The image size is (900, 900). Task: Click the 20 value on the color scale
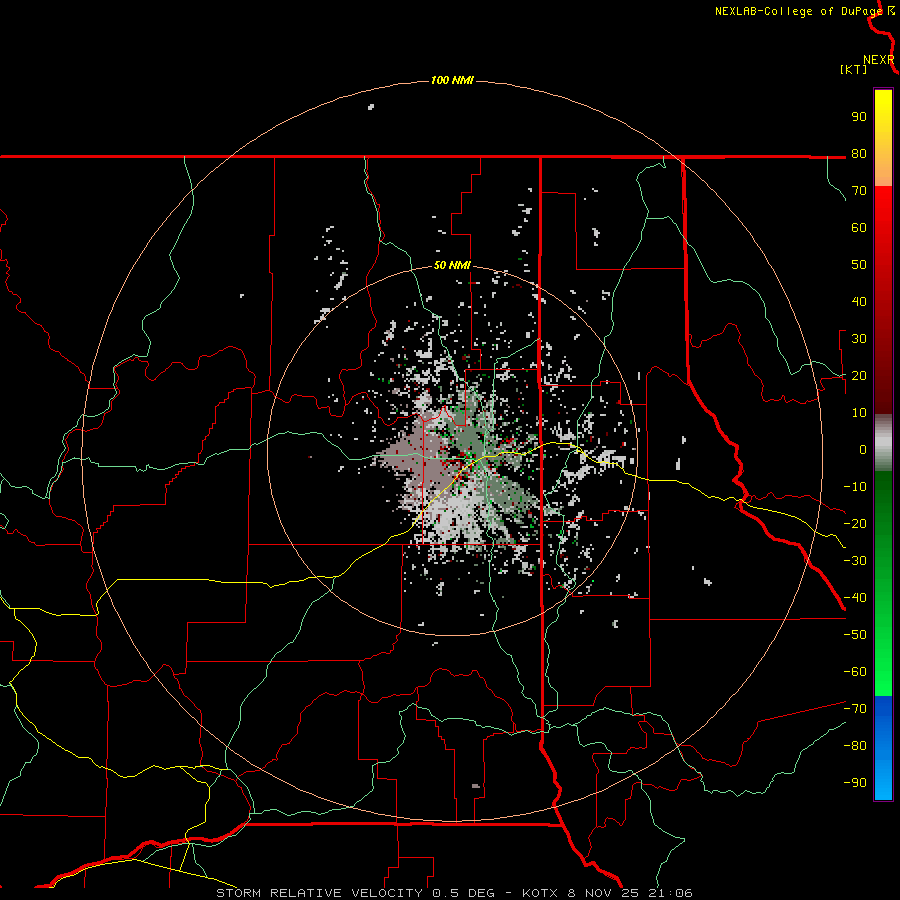tap(859, 376)
